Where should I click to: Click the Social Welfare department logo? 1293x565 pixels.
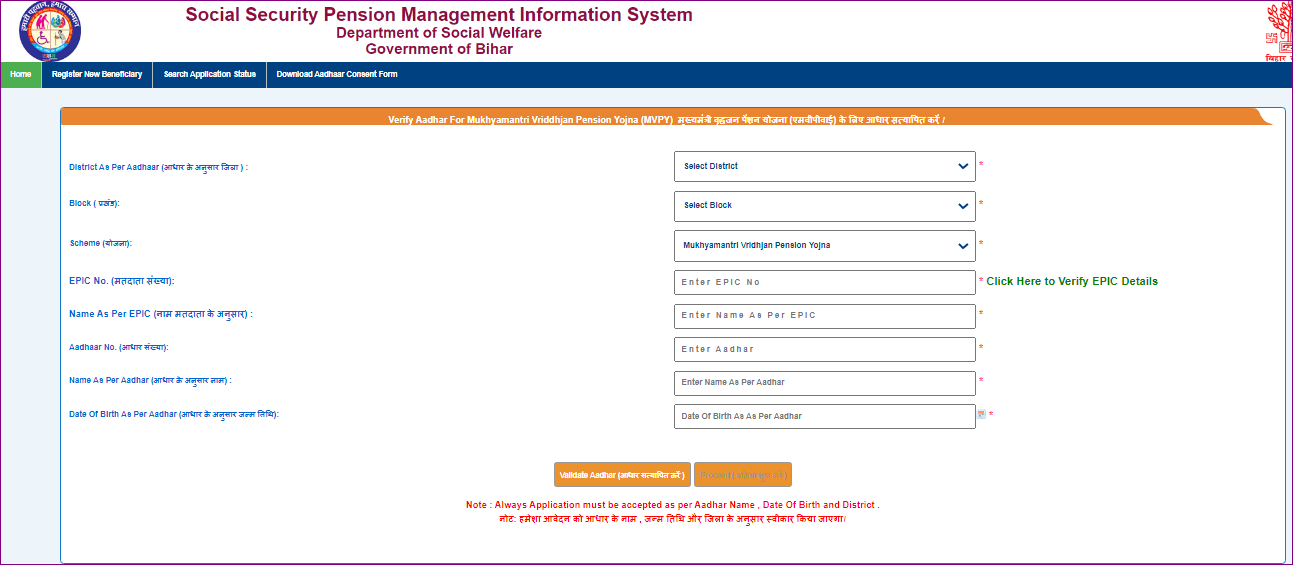[49, 31]
